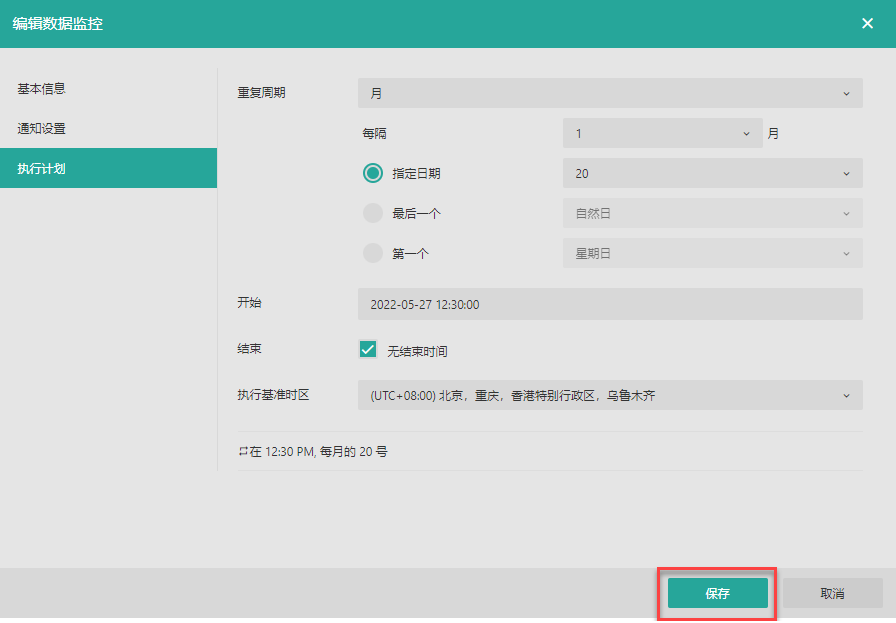
Task: Click the 每隔 label
Action: 374,133
